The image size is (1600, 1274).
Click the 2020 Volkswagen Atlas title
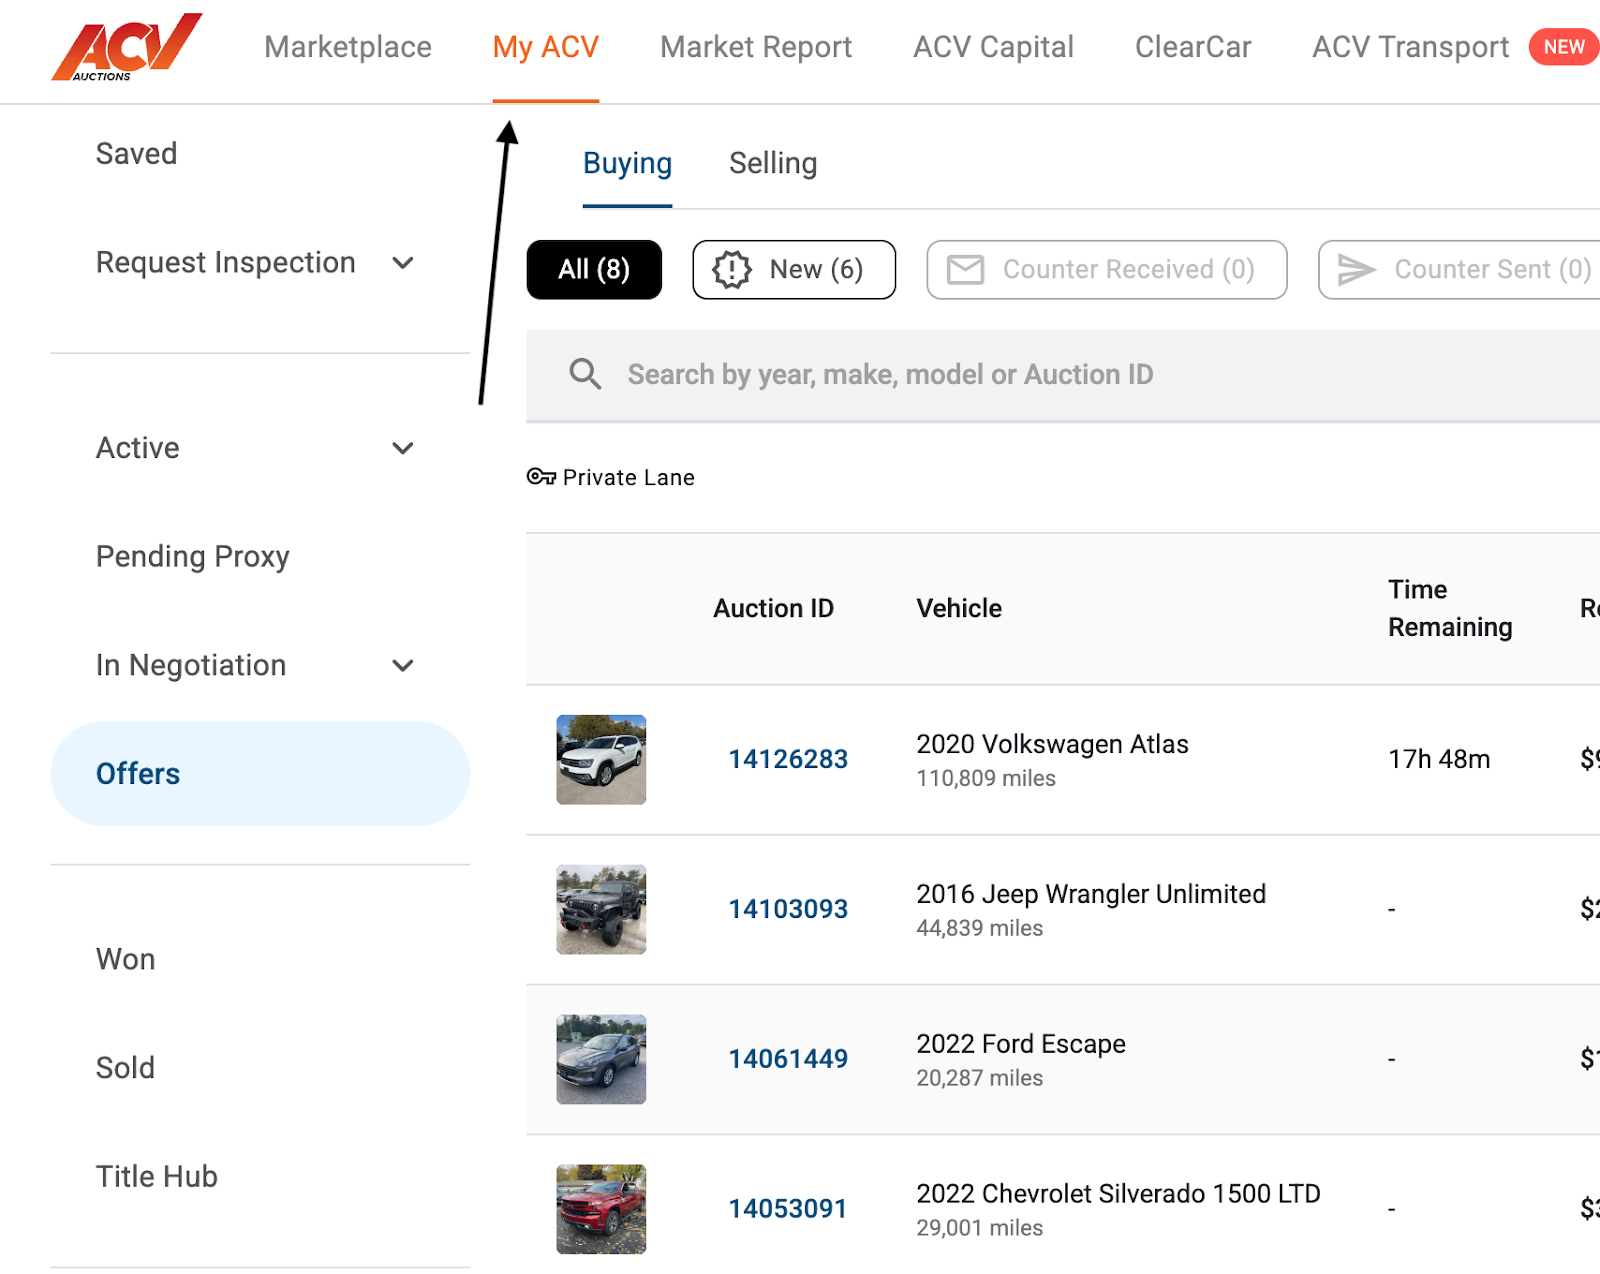(1052, 744)
